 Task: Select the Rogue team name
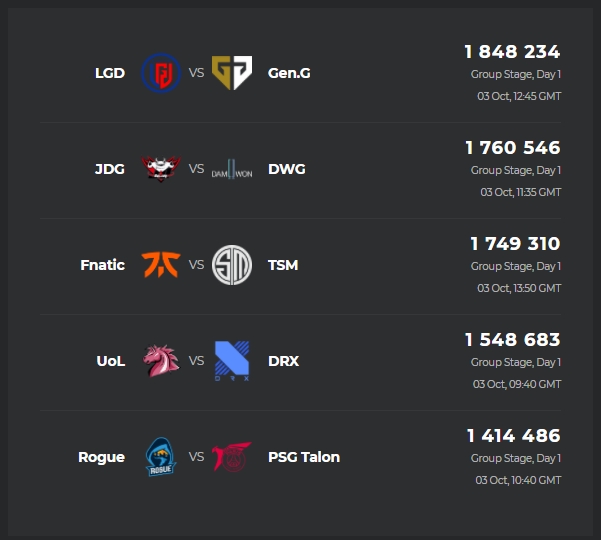[x=101, y=457]
